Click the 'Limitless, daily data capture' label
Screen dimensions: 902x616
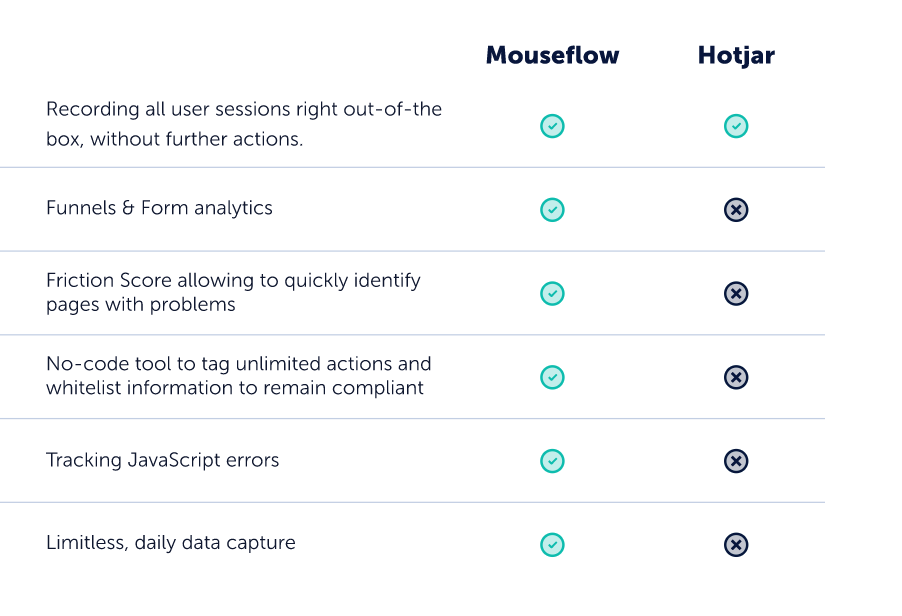click(171, 543)
